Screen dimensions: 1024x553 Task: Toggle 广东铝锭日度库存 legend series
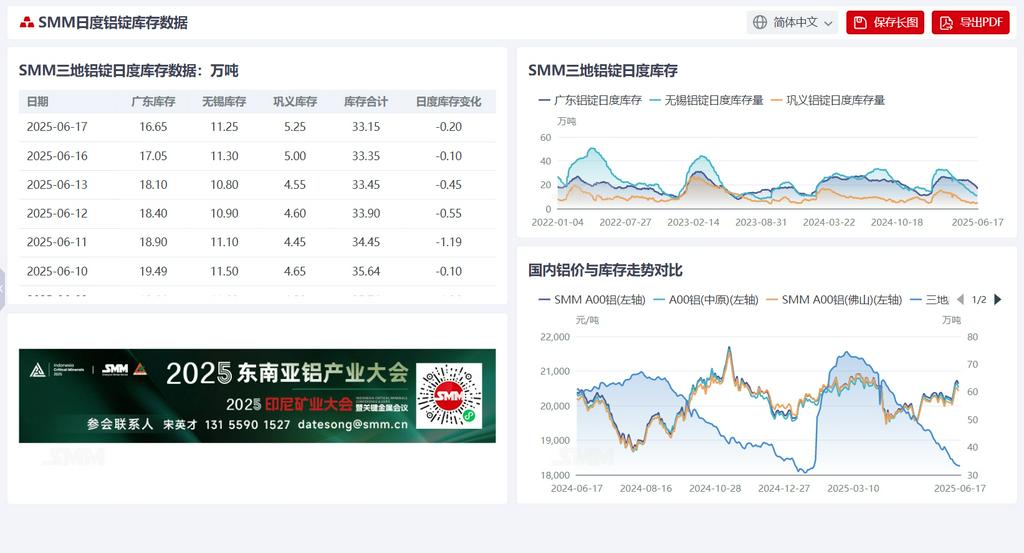click(x=590, y=100)
